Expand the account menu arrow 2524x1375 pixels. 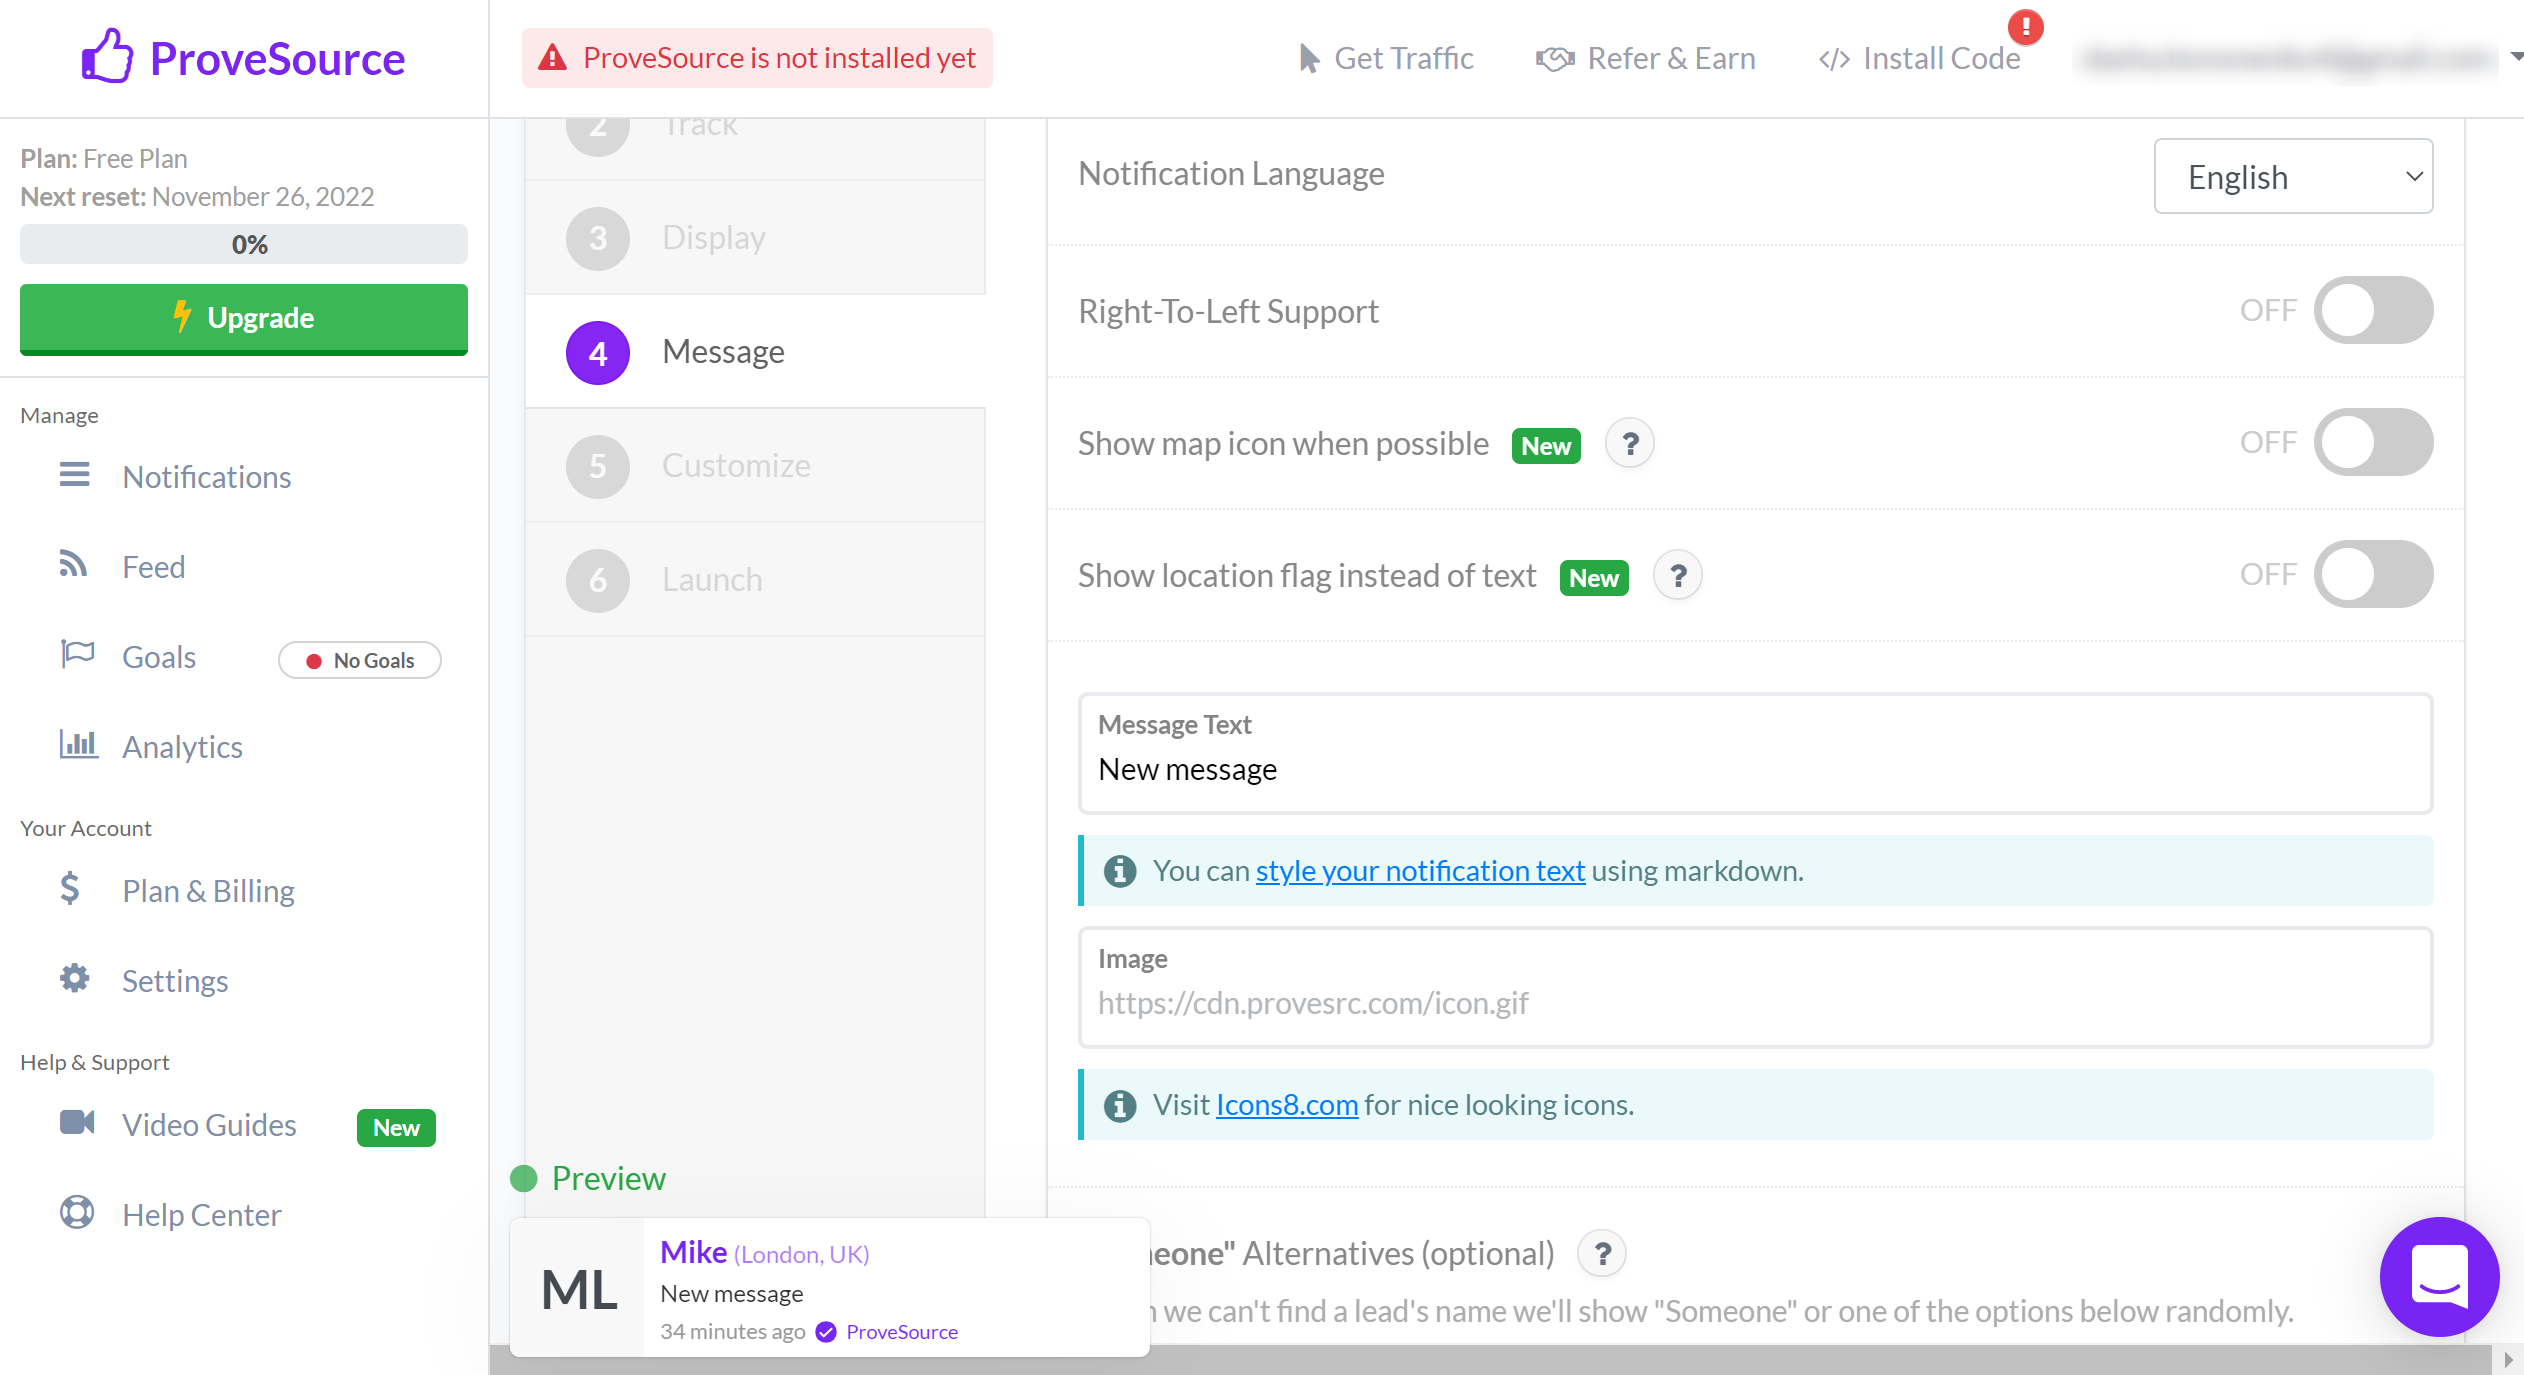pyautogui.click(x=2516, y=58)
